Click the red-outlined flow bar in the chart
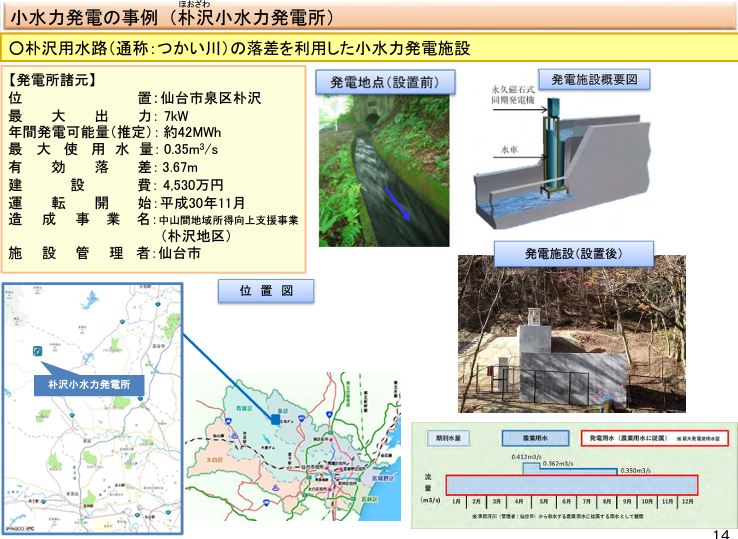The image size is (738, 539). (x=572, y=485)
